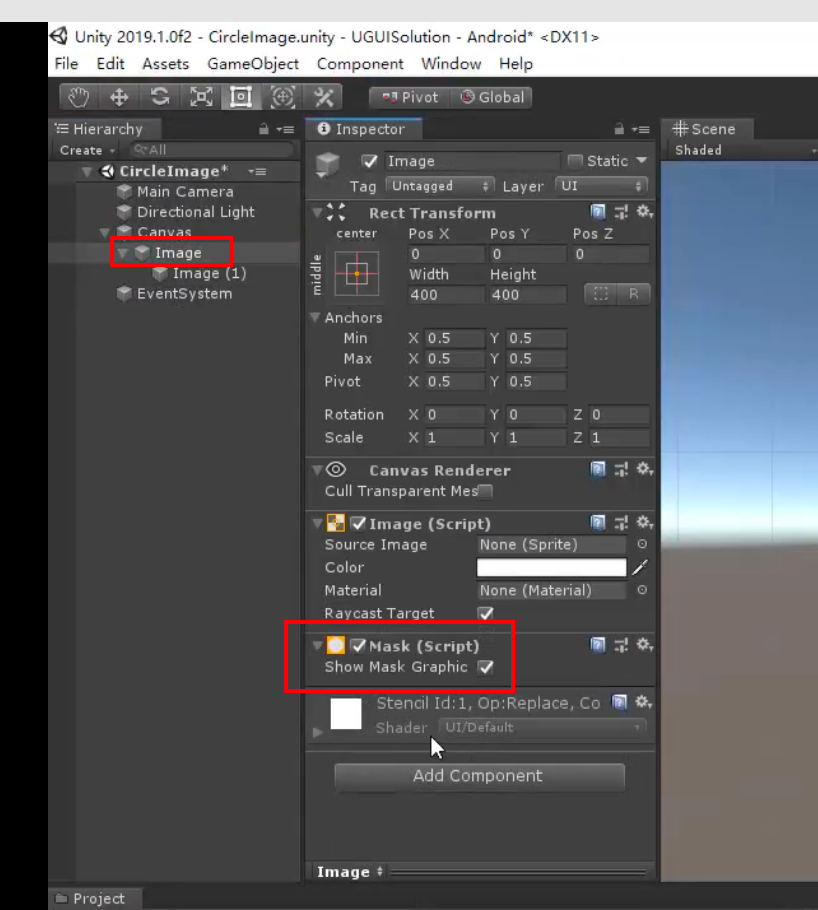Select the Rotate tool

[160, 97]
